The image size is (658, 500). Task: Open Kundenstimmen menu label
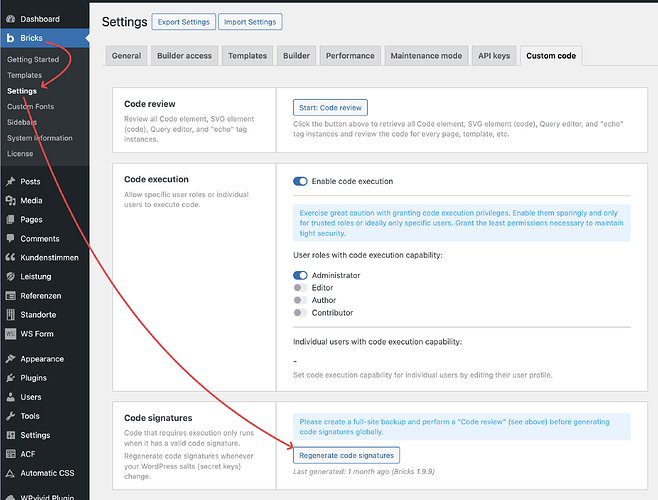tap(50, 257)
